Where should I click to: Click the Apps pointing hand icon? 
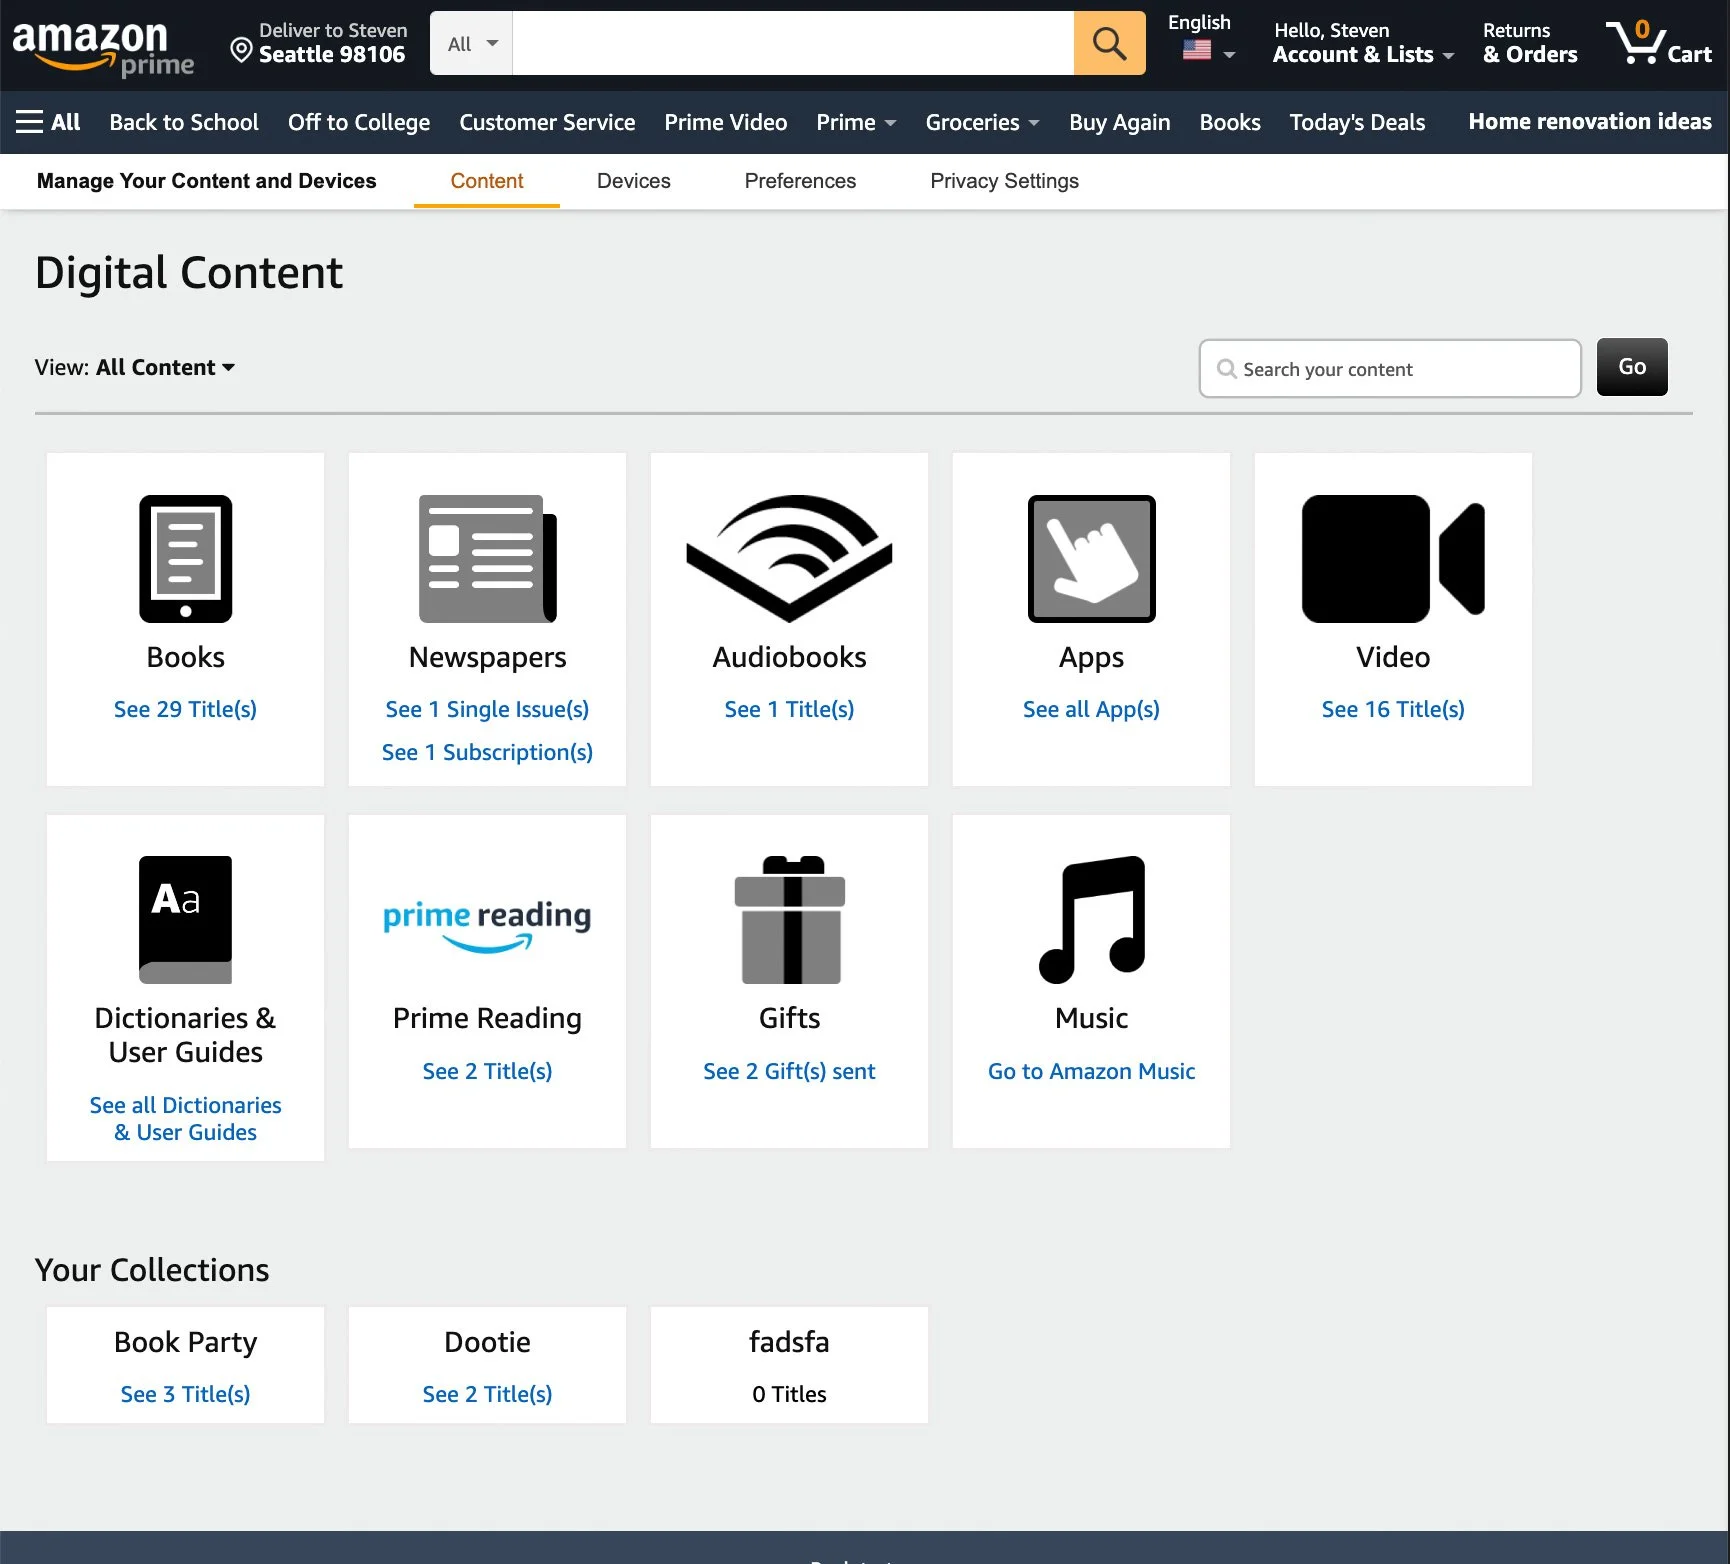click(x=1091, y=559)
